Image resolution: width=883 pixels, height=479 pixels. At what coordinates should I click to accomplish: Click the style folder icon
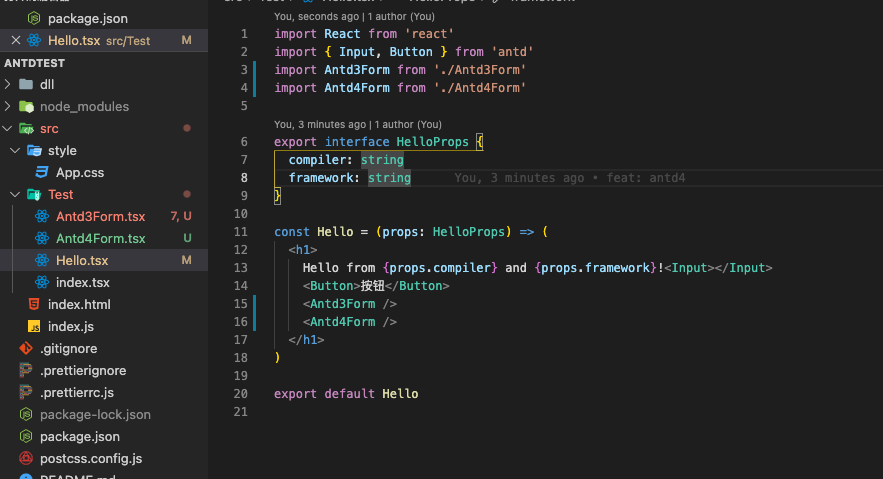click(34, 150)
